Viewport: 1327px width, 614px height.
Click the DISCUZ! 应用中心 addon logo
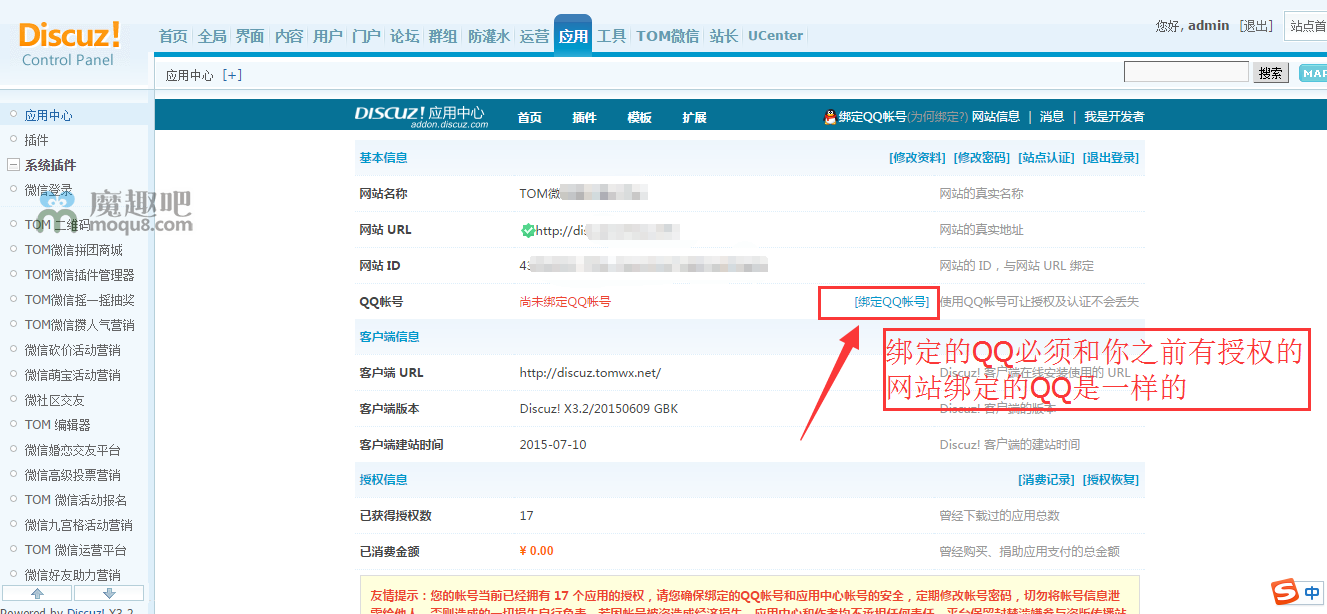click(x=421, y=116)
